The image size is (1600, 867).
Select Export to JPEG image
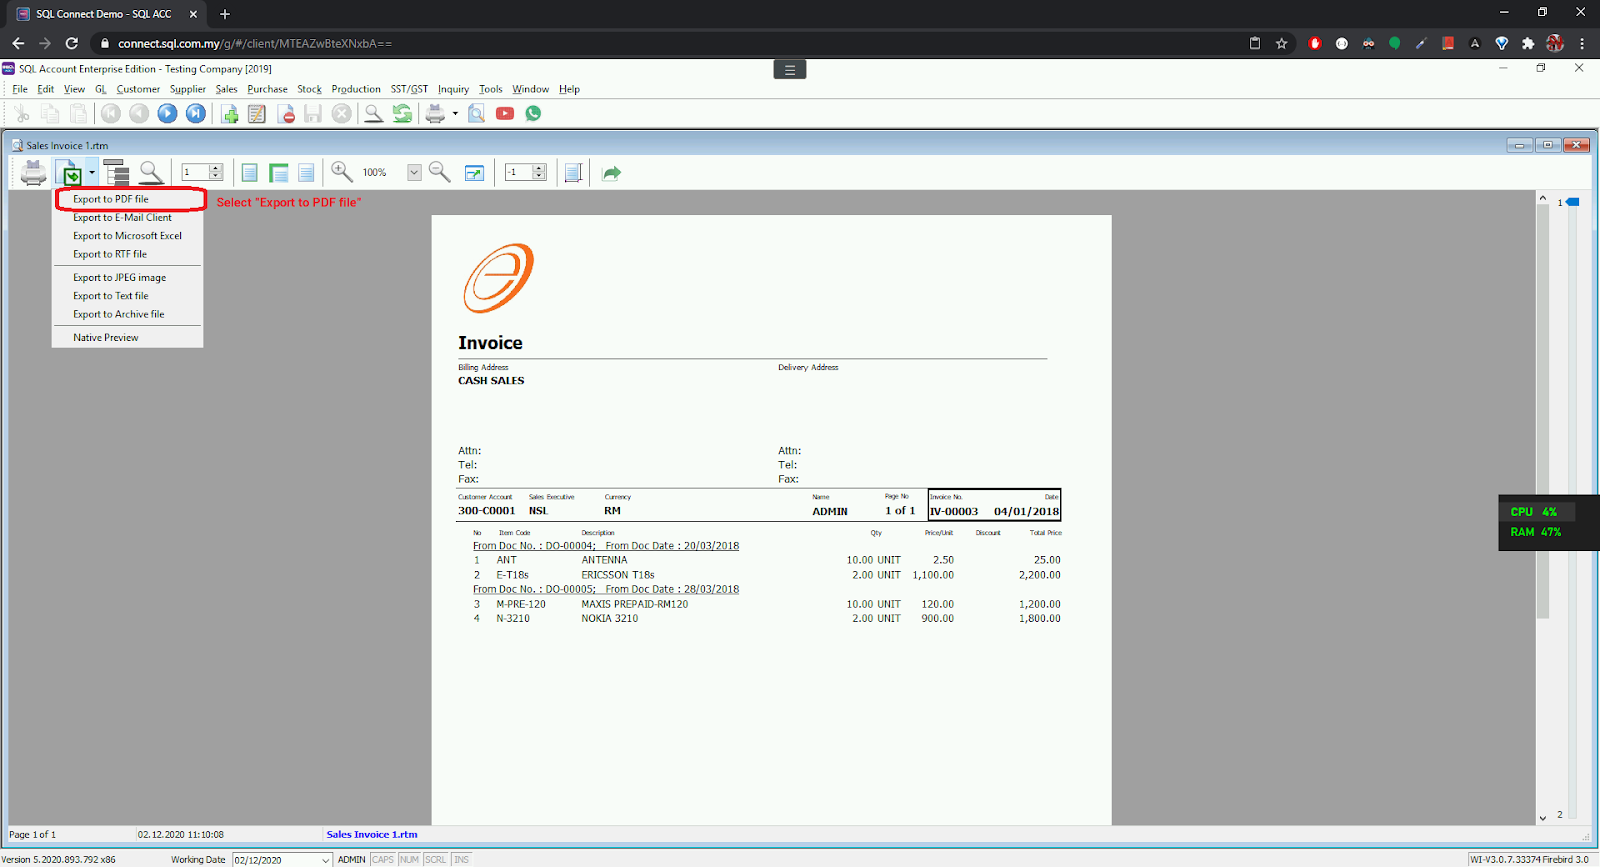(119, 277)
